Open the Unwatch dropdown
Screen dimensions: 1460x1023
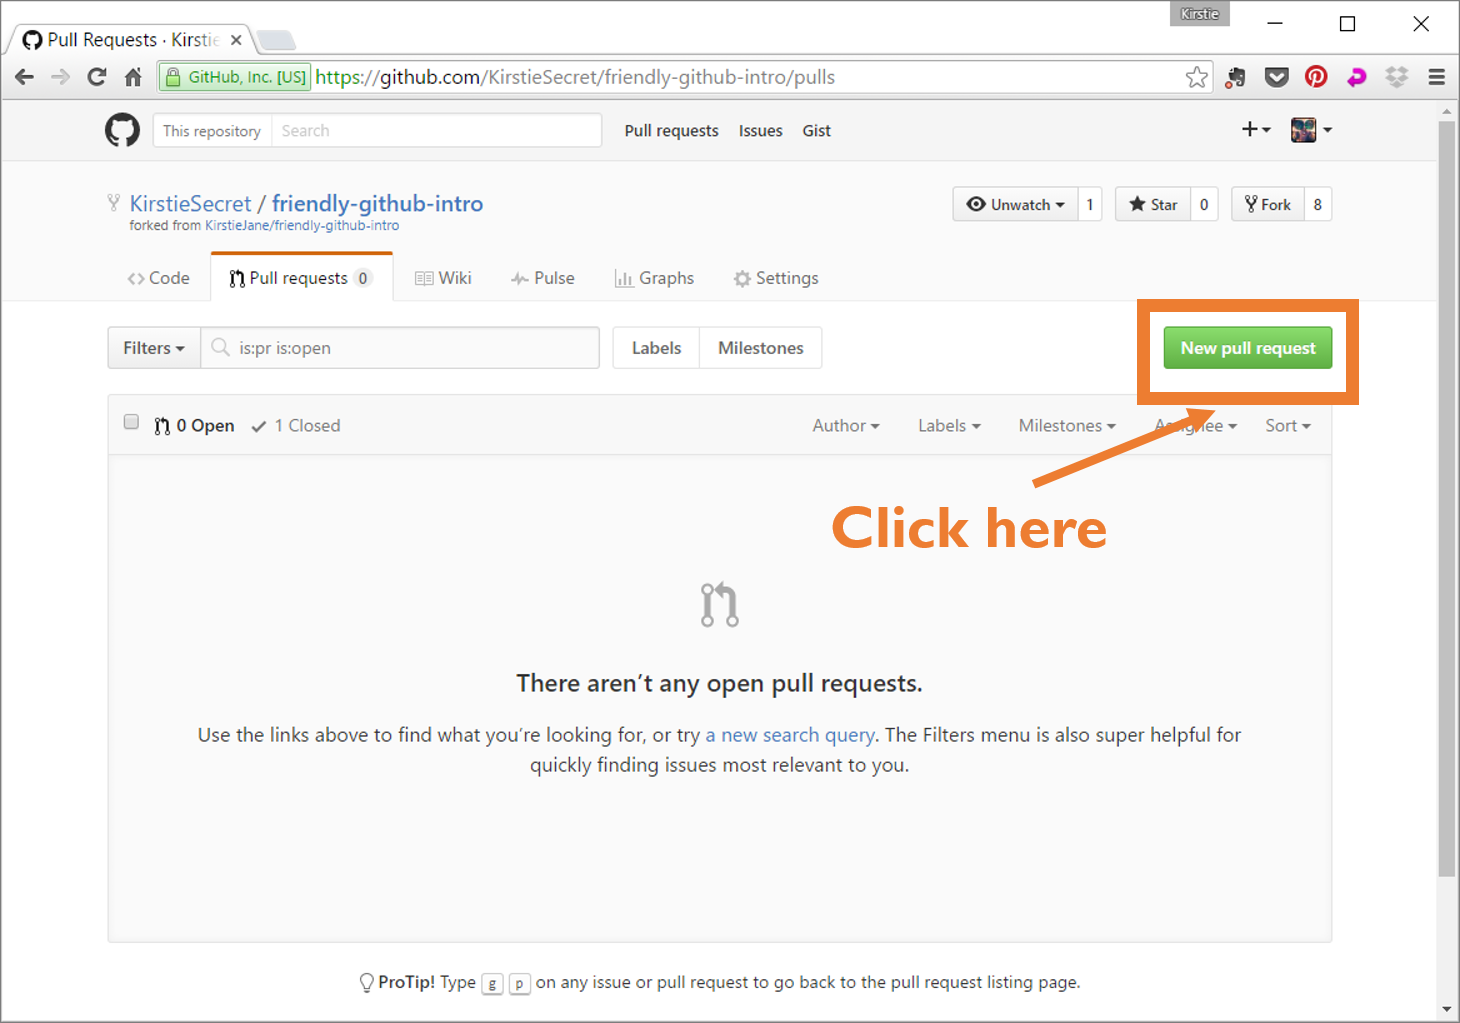[x=1015, y=204]
